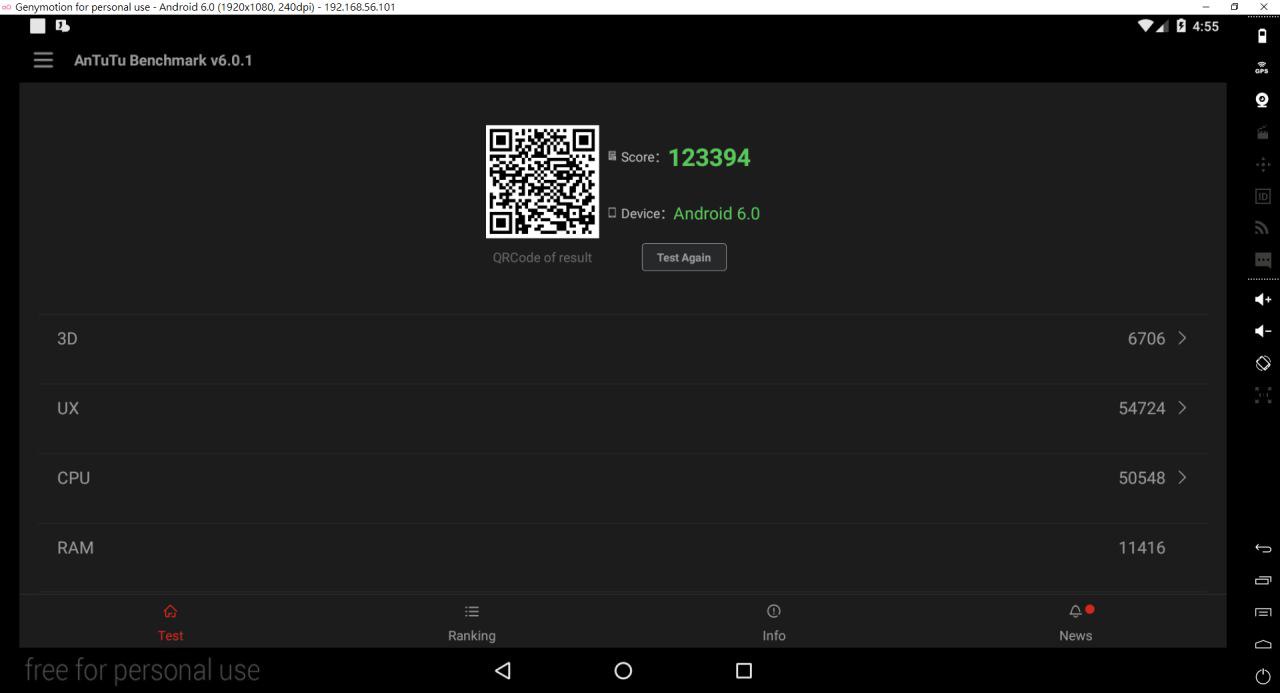Click the AnTuTu Benchmark v6.0.1 title

click(163, 60)
